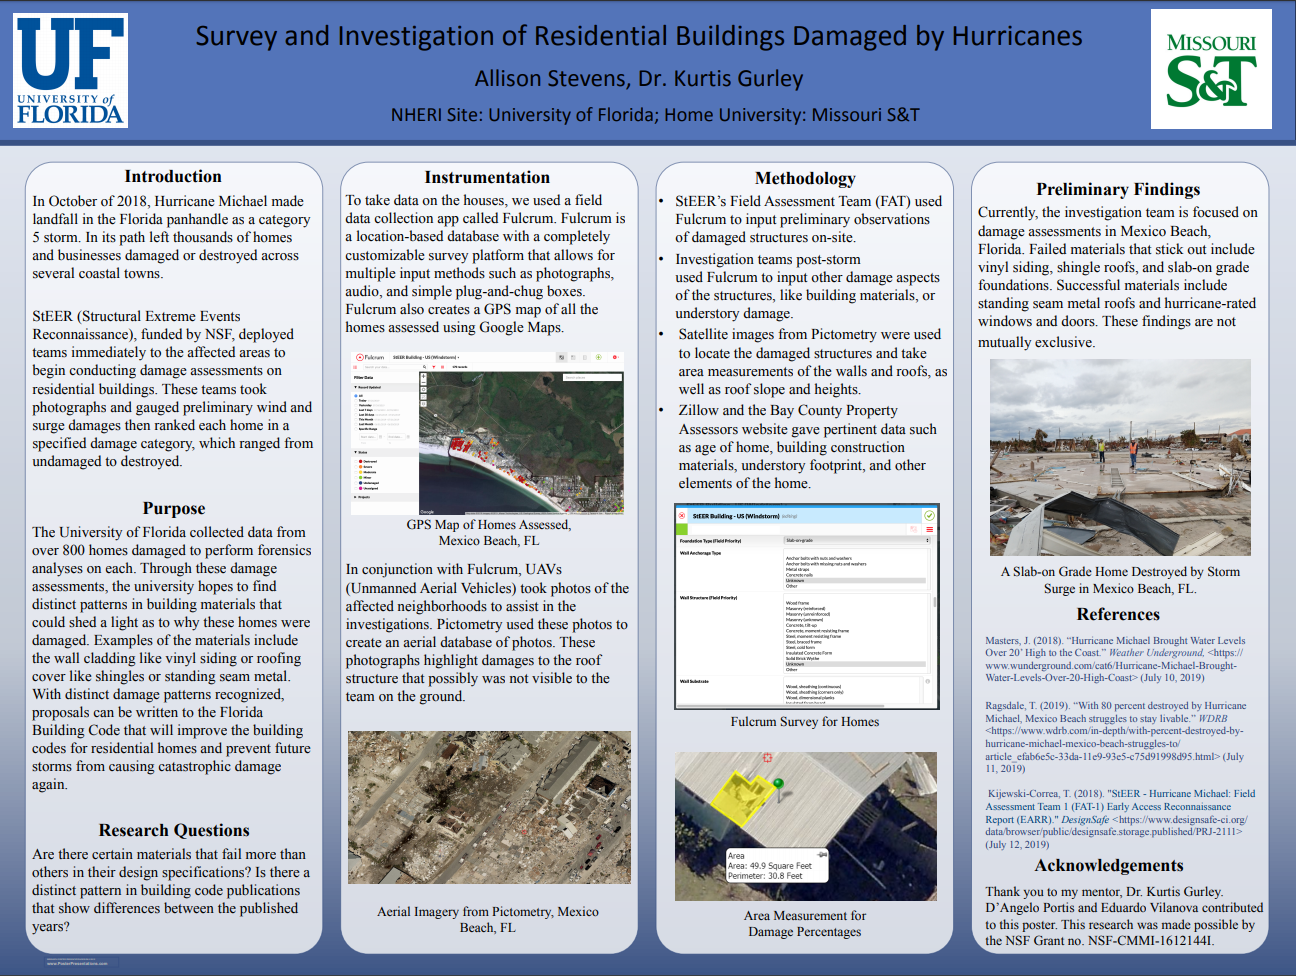Select the 'All' radio under Record Updated

pyautogui.click(x=356, y=396)
